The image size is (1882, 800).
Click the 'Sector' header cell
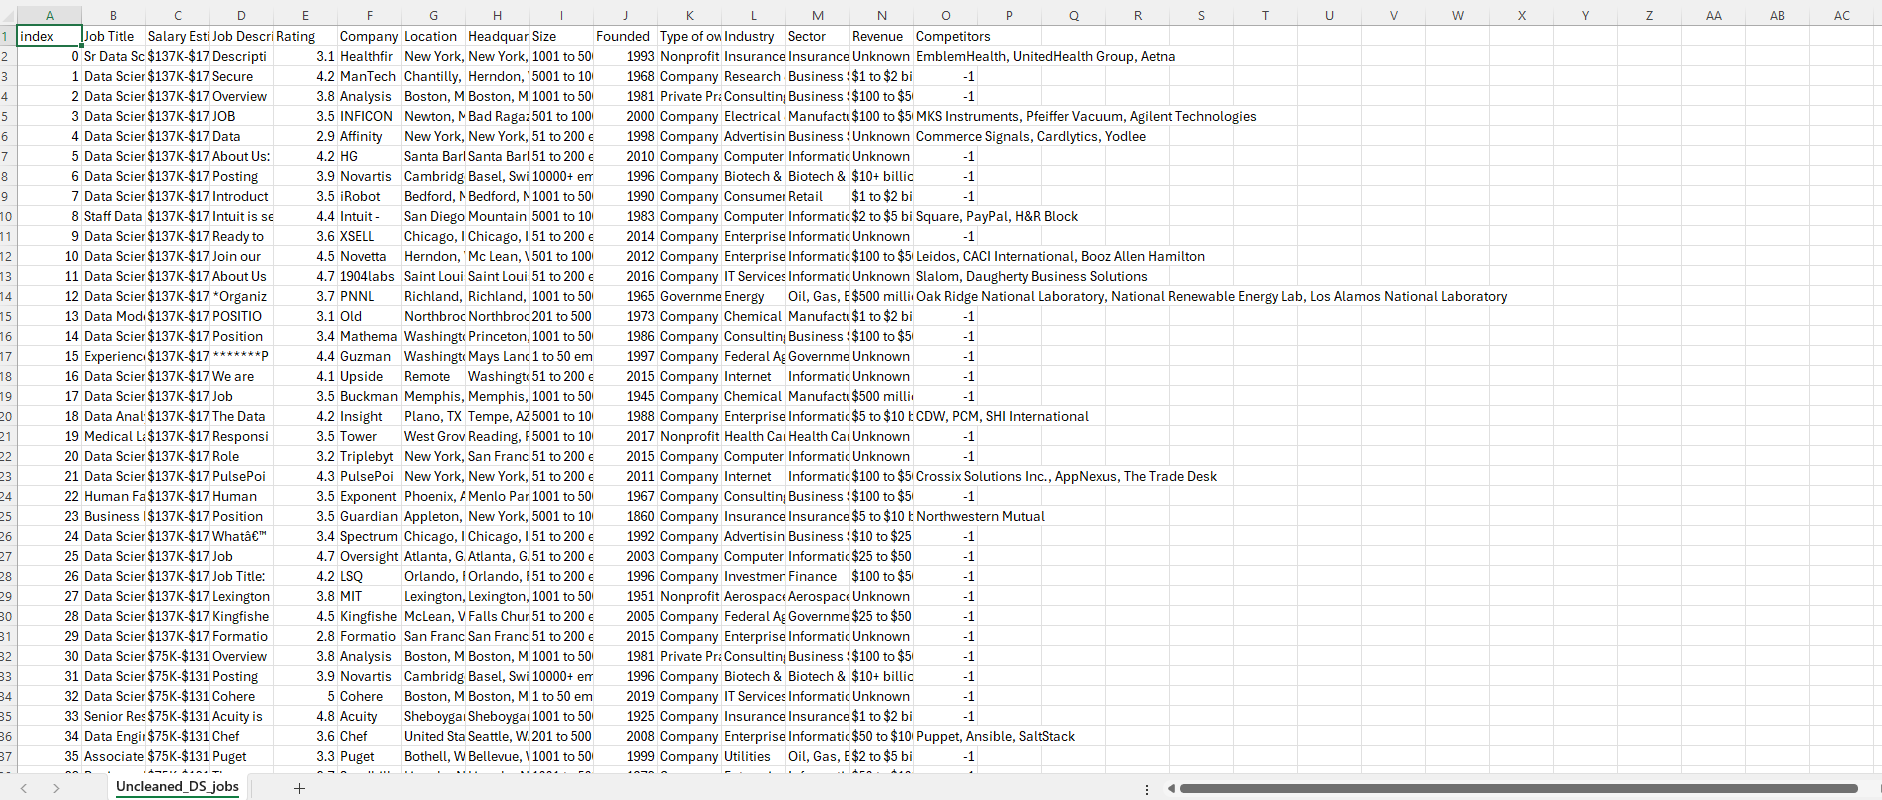point(817,36)
